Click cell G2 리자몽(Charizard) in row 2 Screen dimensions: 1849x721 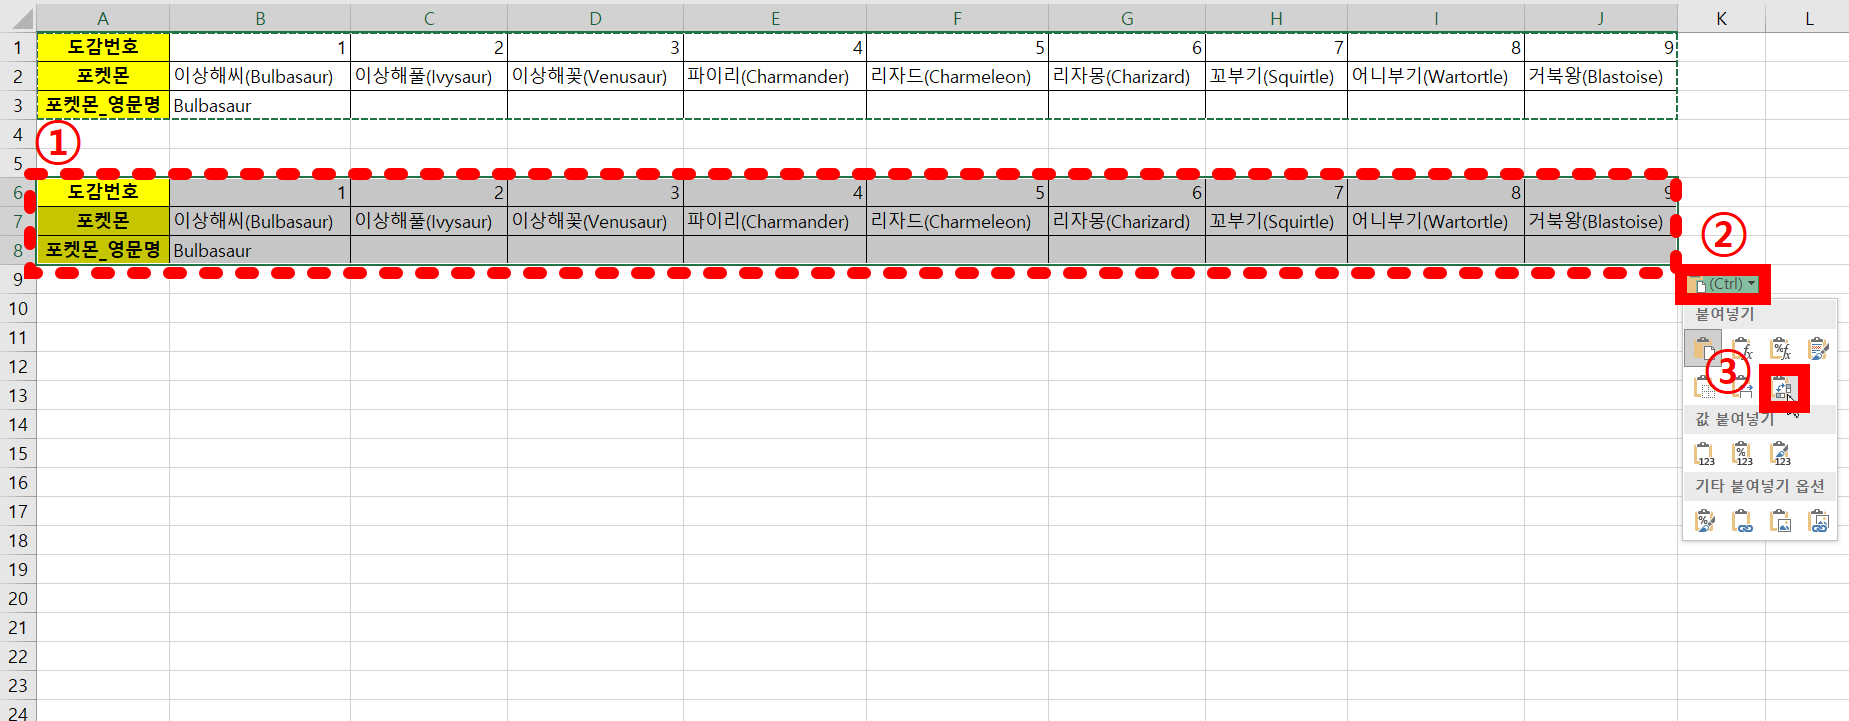(1127, 76)
